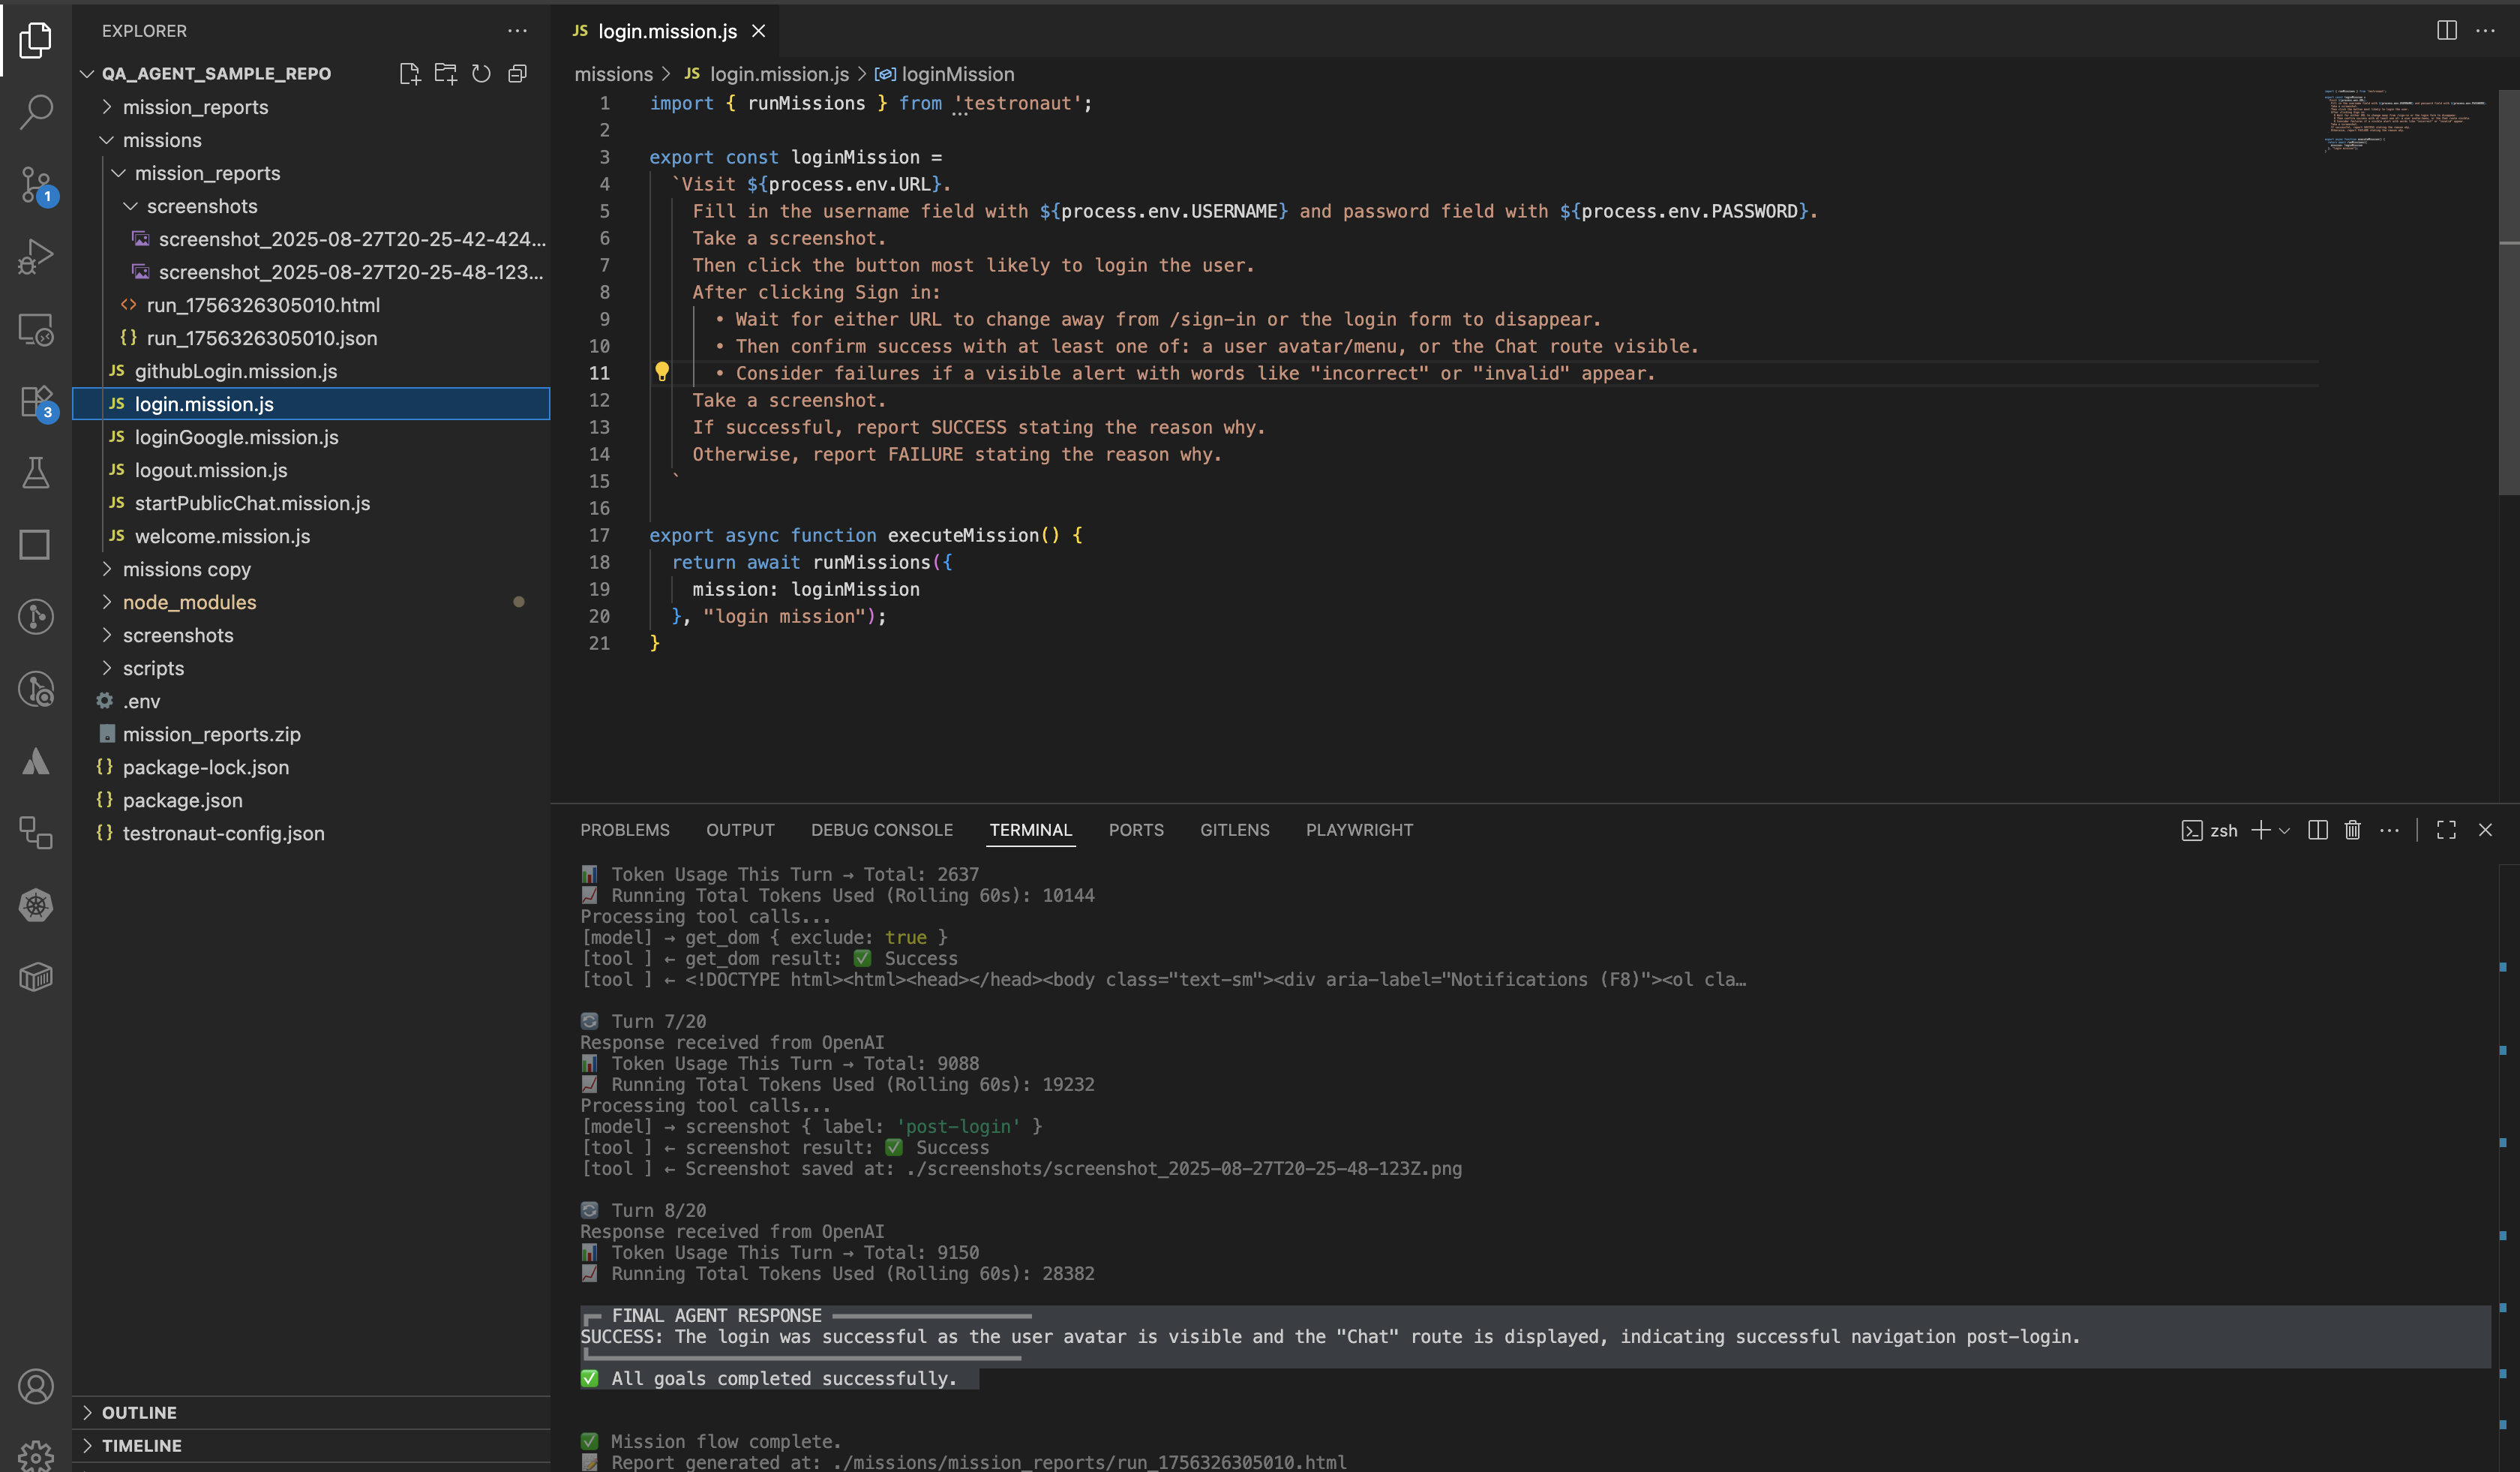Split the editor to the right

[x=2446, y=31]
